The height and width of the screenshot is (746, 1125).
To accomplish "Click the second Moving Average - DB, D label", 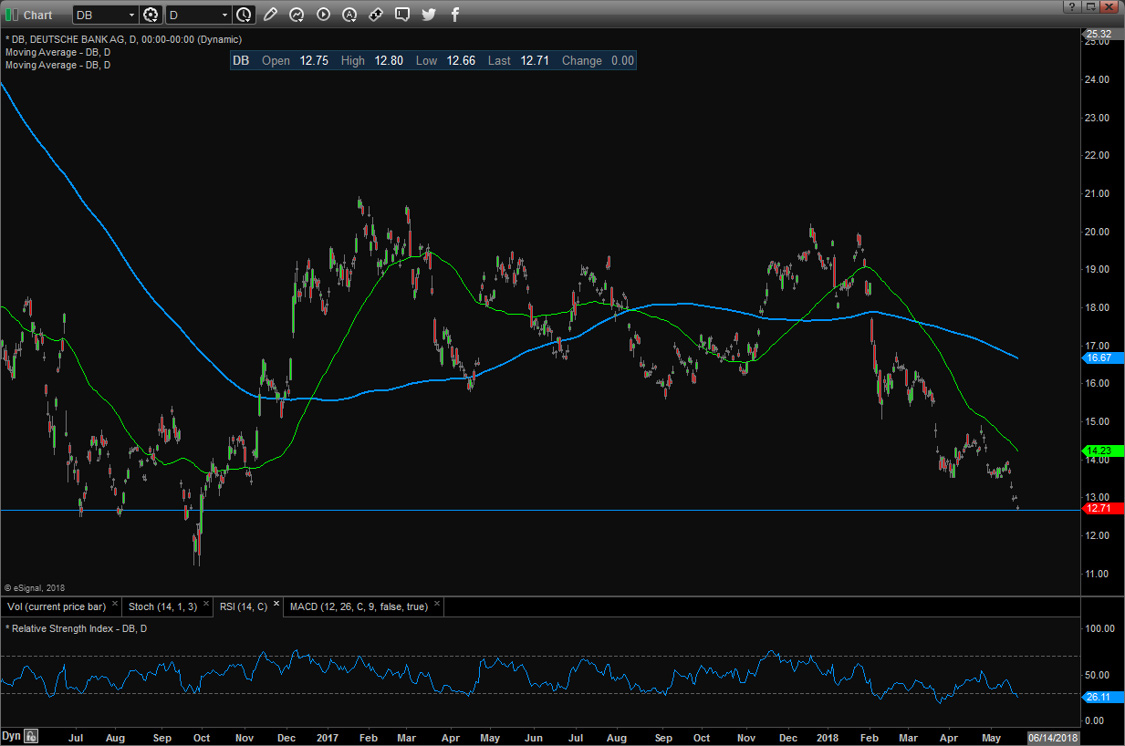I will [57, 65].
